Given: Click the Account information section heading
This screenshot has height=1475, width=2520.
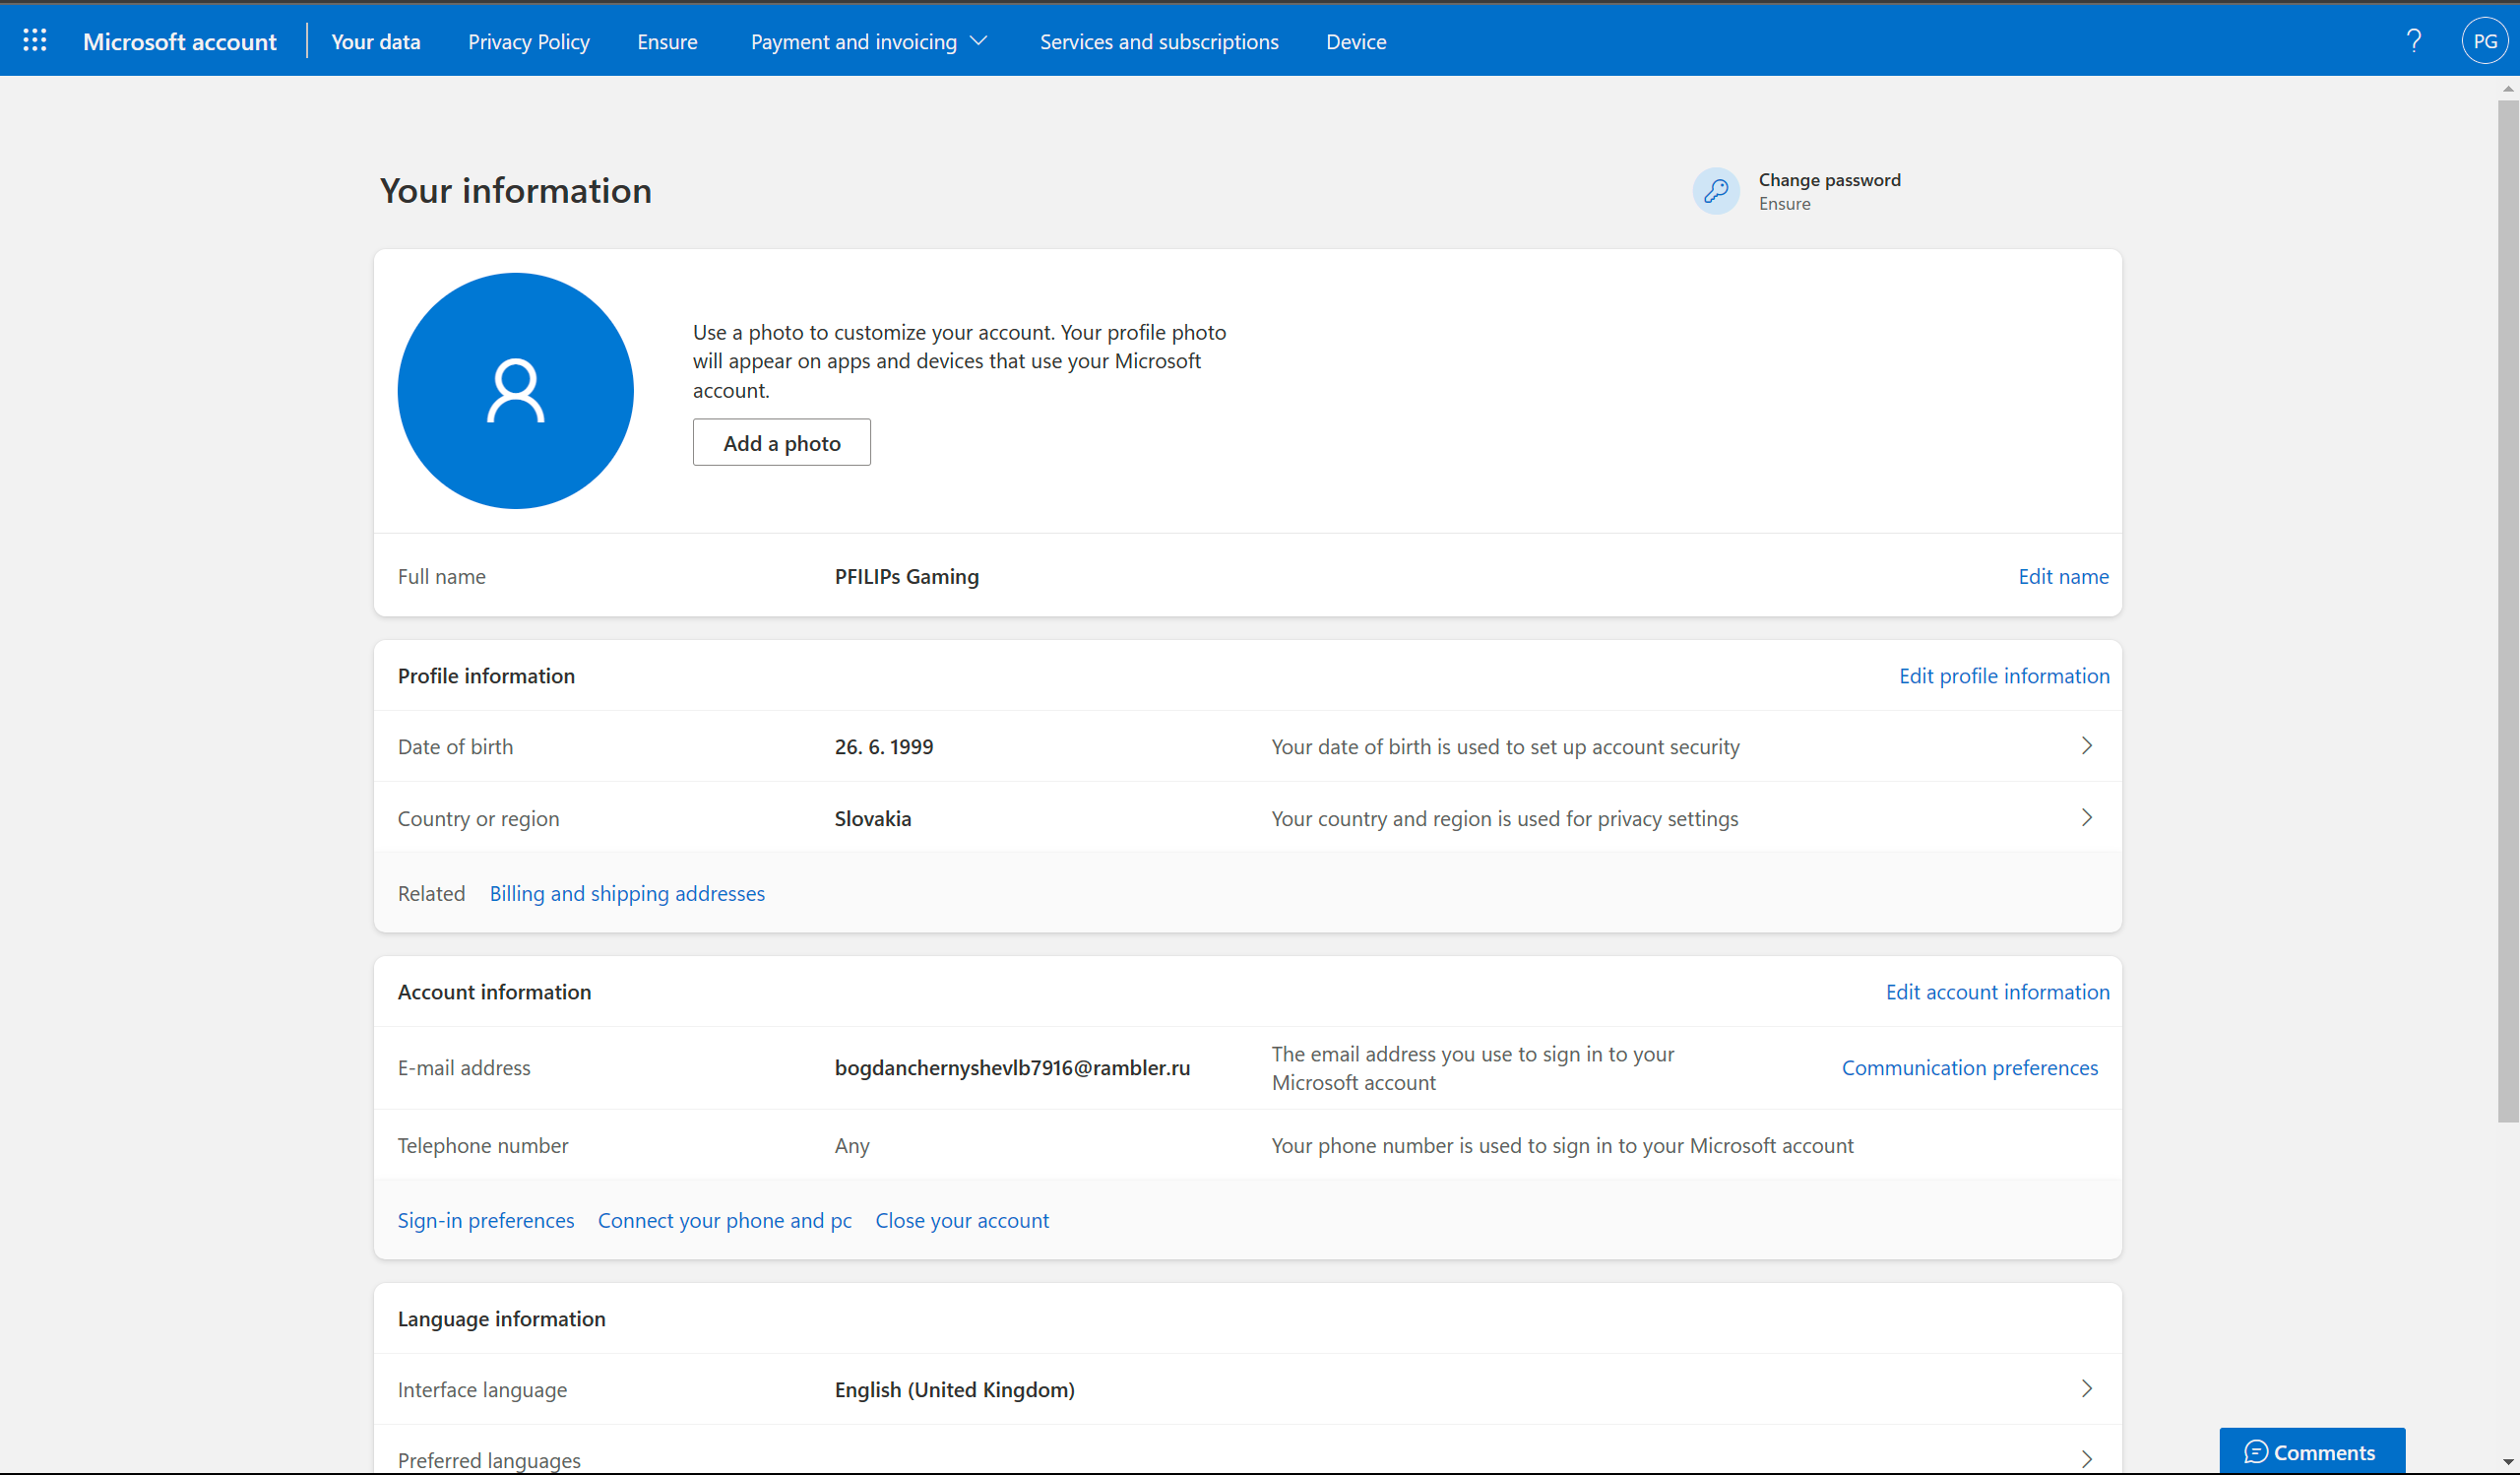Looking at the screenshot, I should point(494,992).
